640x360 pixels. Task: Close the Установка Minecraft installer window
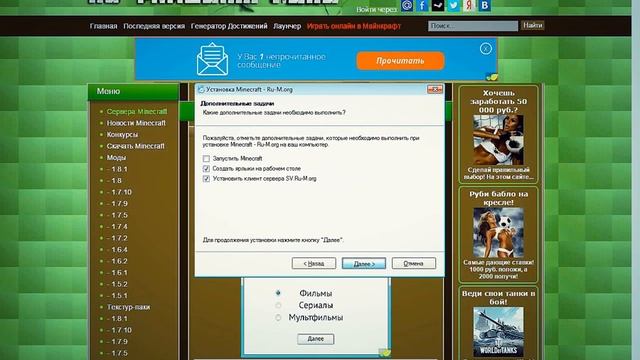click(435, 89)
